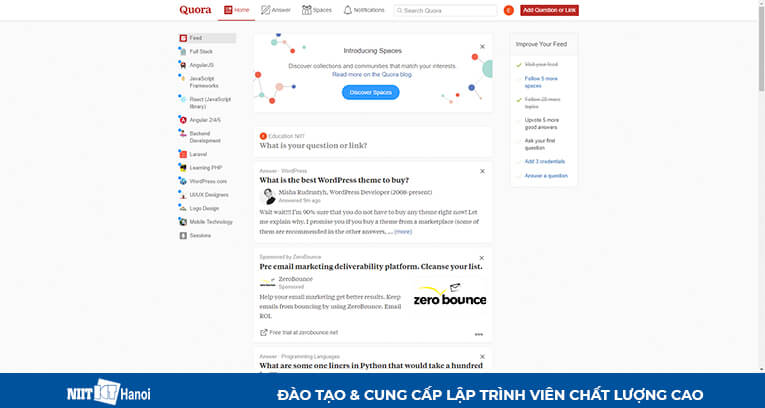Open the orange profile avatar in header
The width and height of the screenshot is (765, 408).
click(x=508, y=10)
